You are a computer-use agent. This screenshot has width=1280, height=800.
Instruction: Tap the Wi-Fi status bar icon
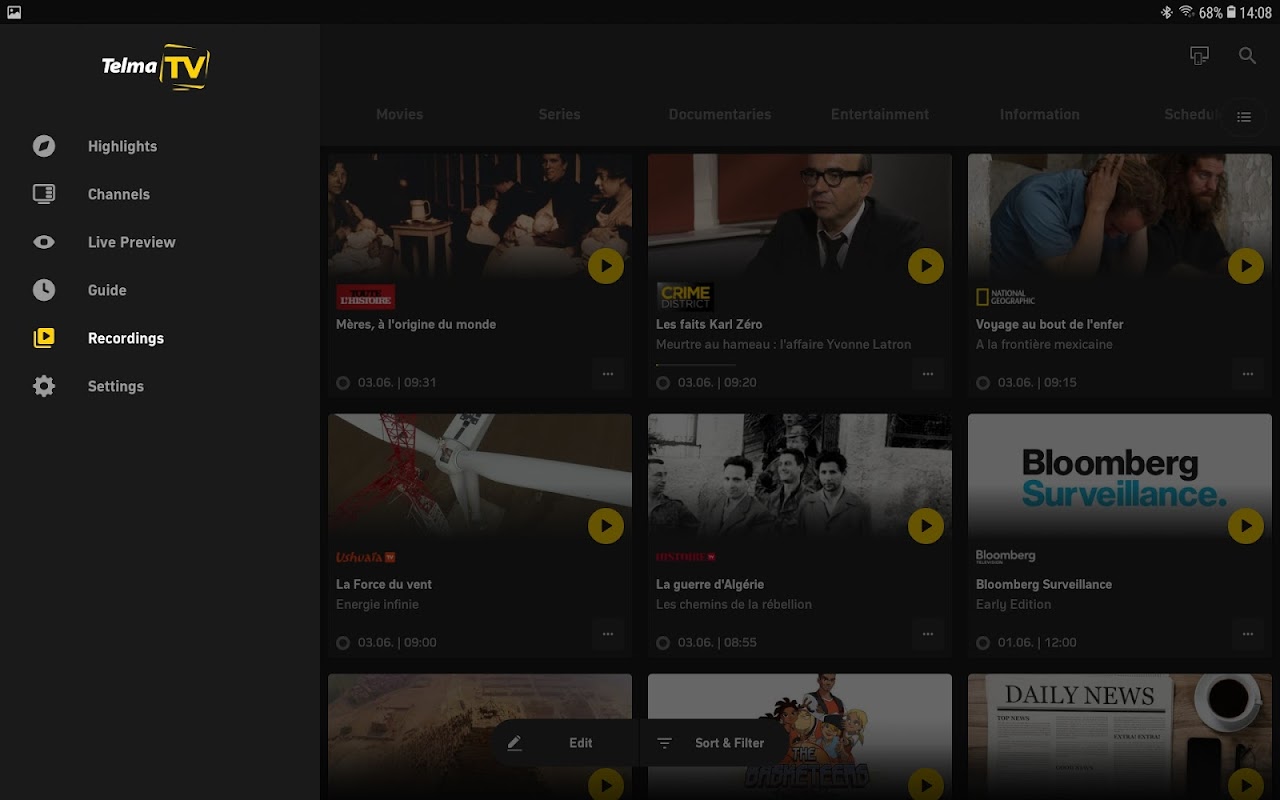click(x=1186, y=12)
